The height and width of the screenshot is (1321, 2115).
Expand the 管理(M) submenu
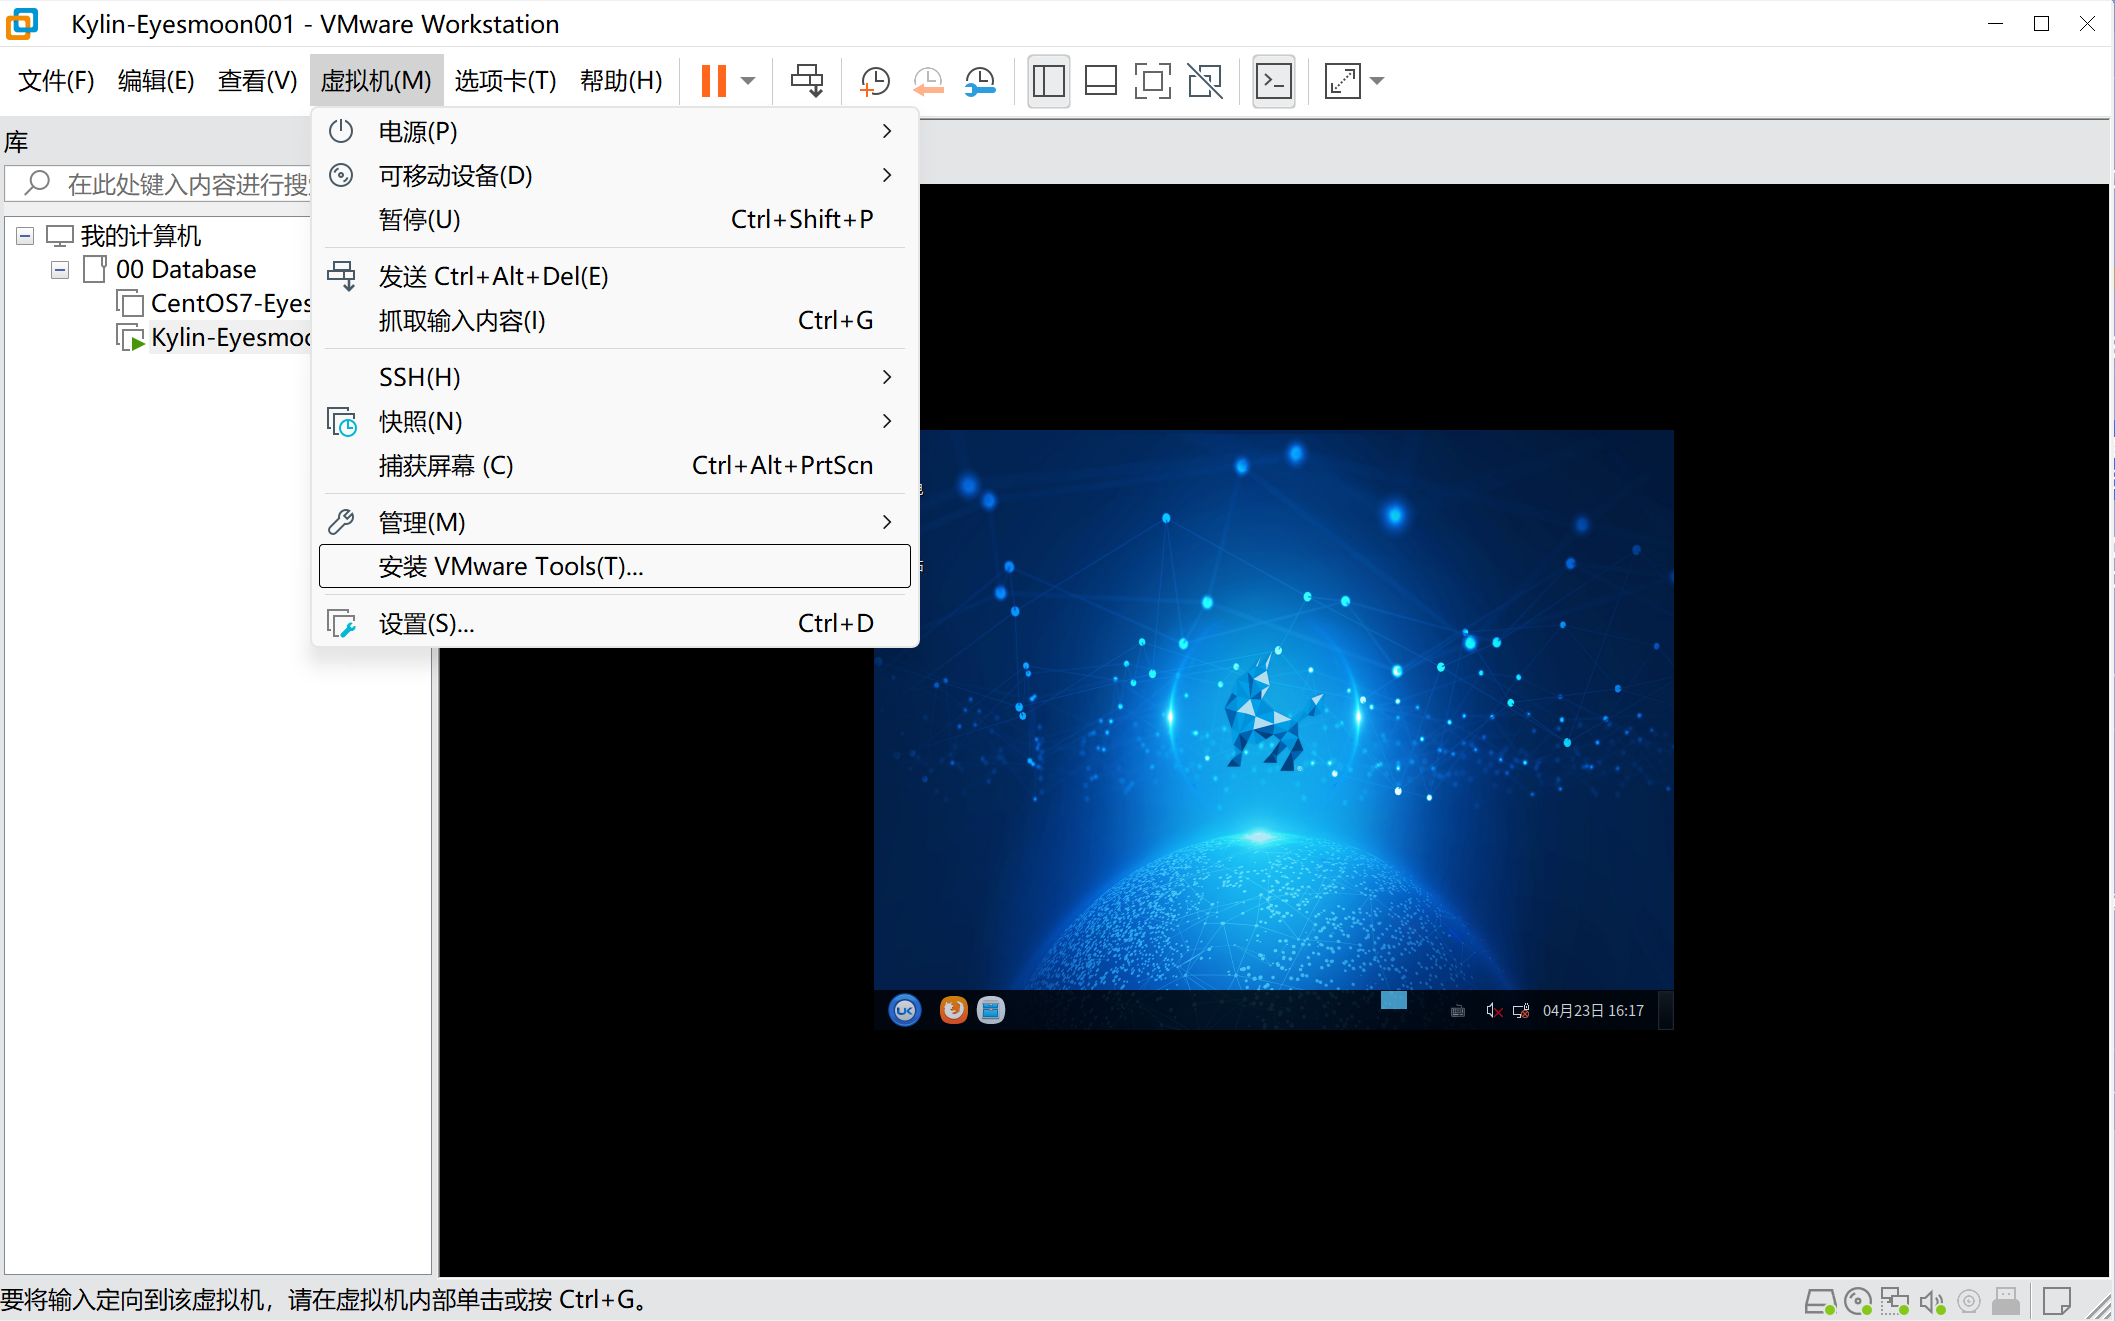coord(615,522)
